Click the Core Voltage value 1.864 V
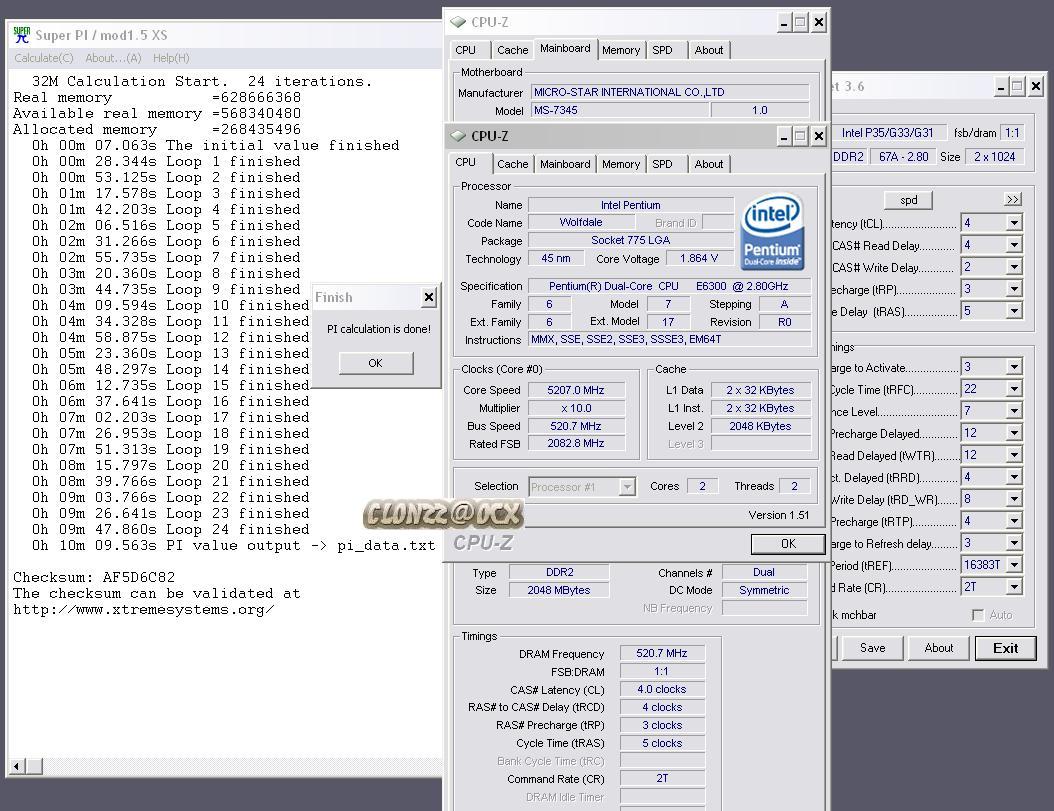Viewport: 1054px width, 811px height. [698, 258]
